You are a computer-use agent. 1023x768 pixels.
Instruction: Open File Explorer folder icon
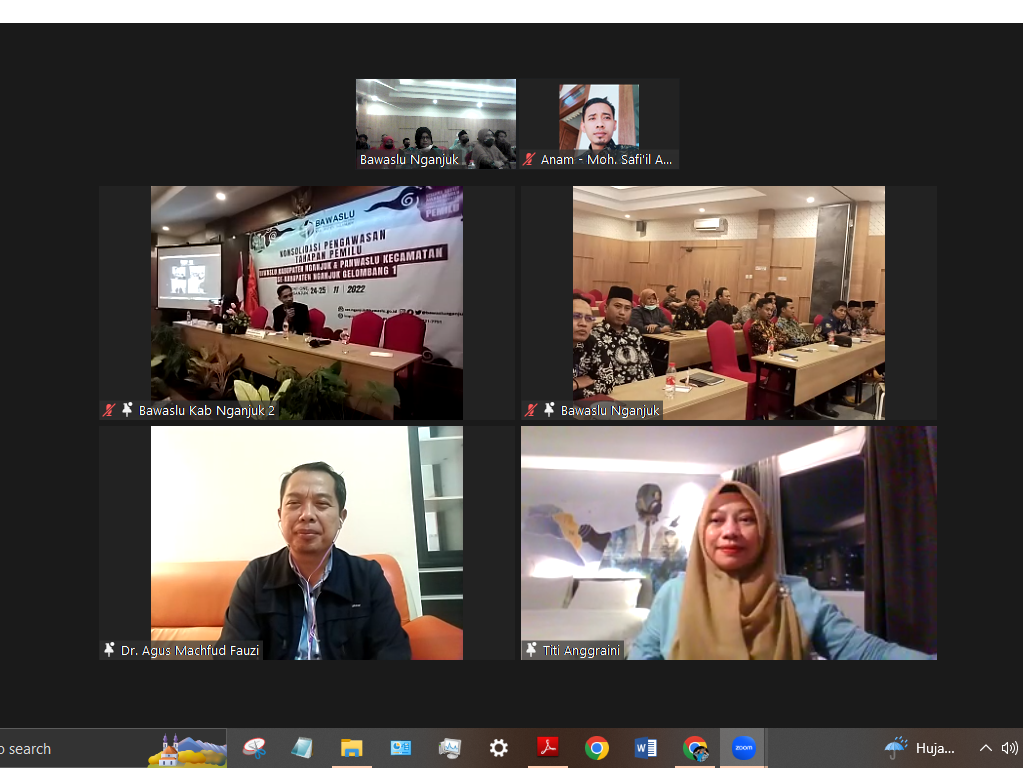tap(351, 748)
